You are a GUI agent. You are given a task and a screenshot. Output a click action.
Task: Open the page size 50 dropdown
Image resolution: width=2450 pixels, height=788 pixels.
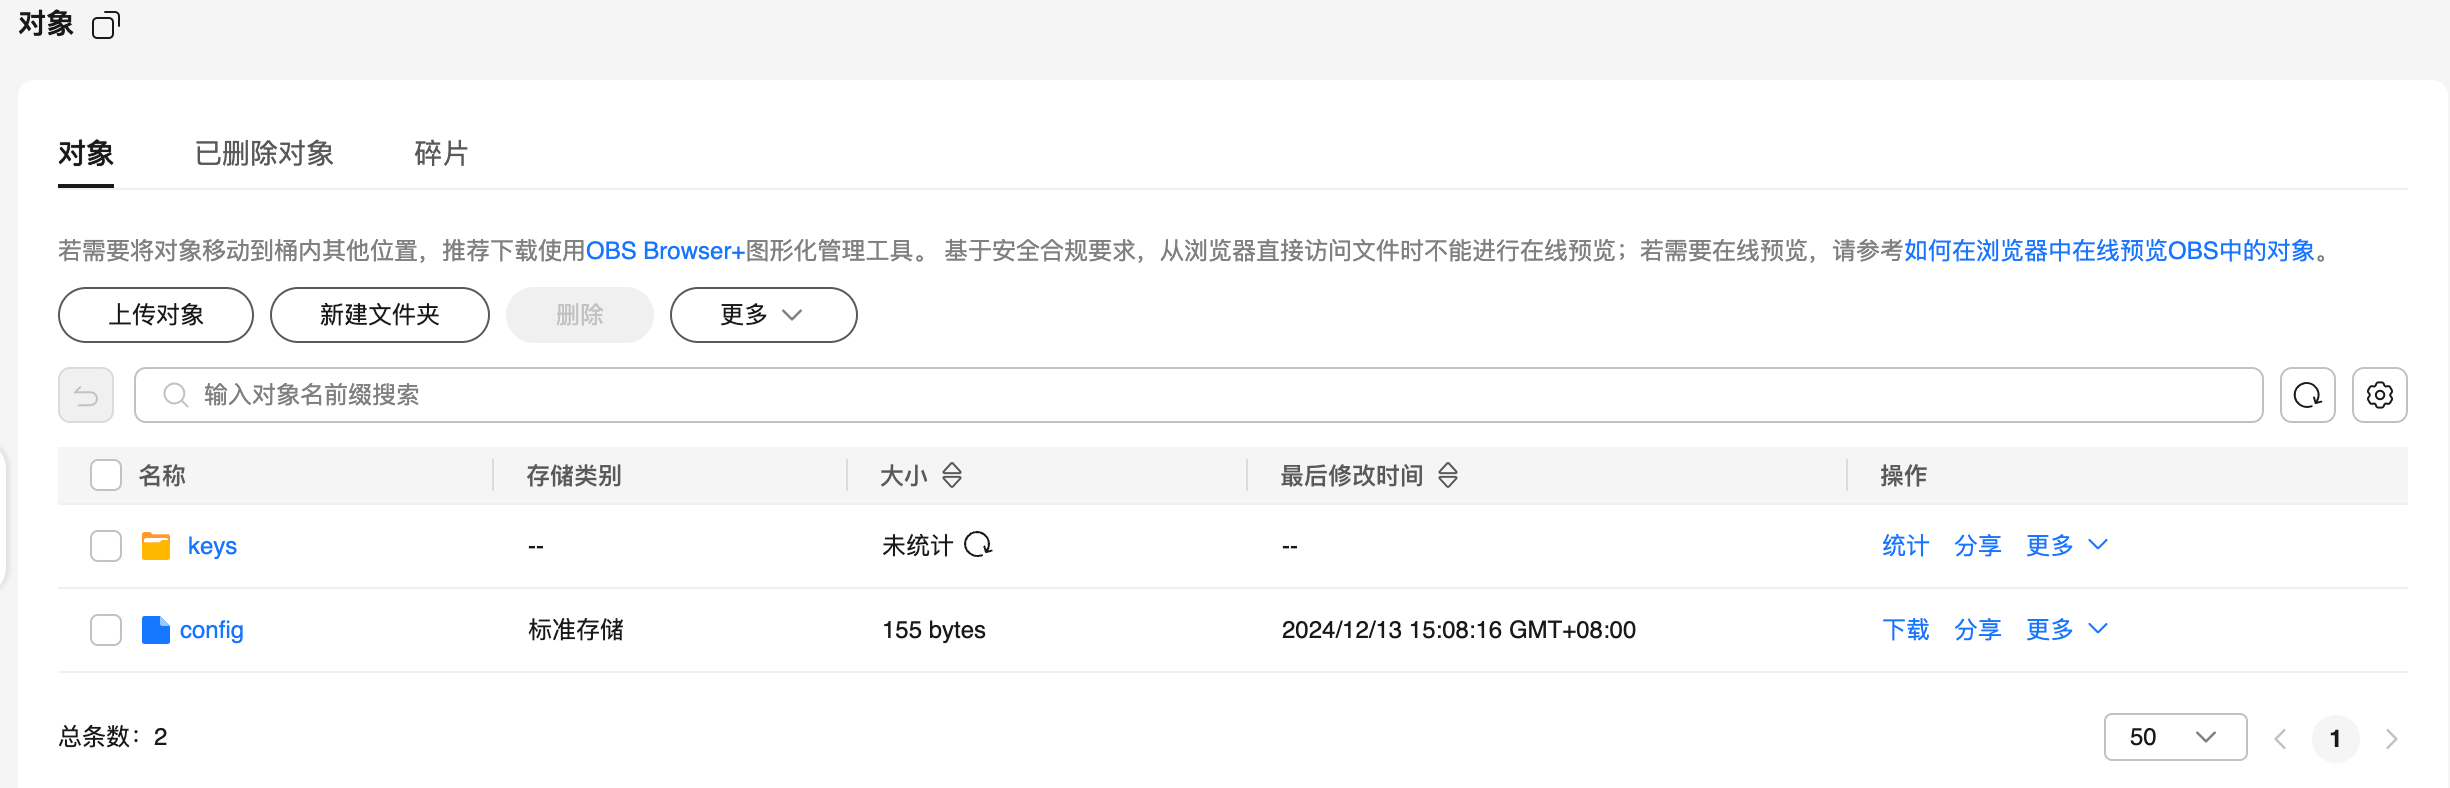click(2174, 737)
